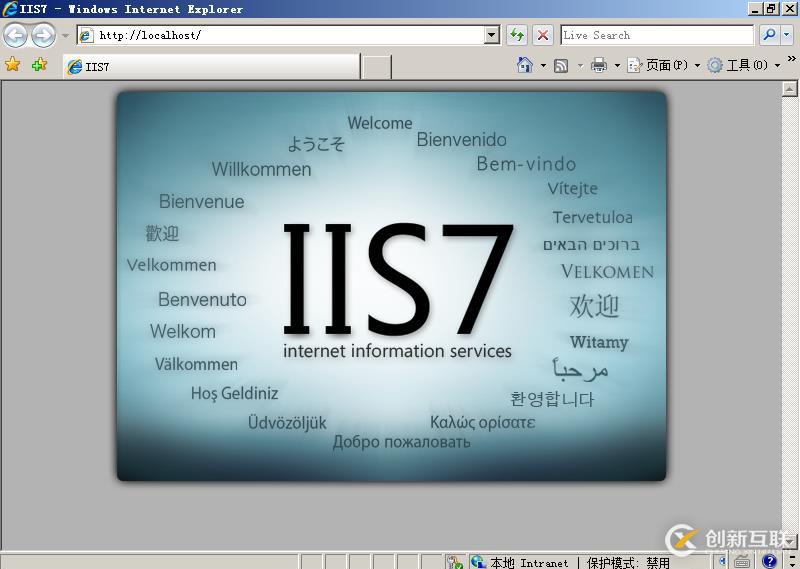Screen dimensions: 800x569
Task: Click the Add to Favorites star-plus icon
Action: tap(39, 65)
